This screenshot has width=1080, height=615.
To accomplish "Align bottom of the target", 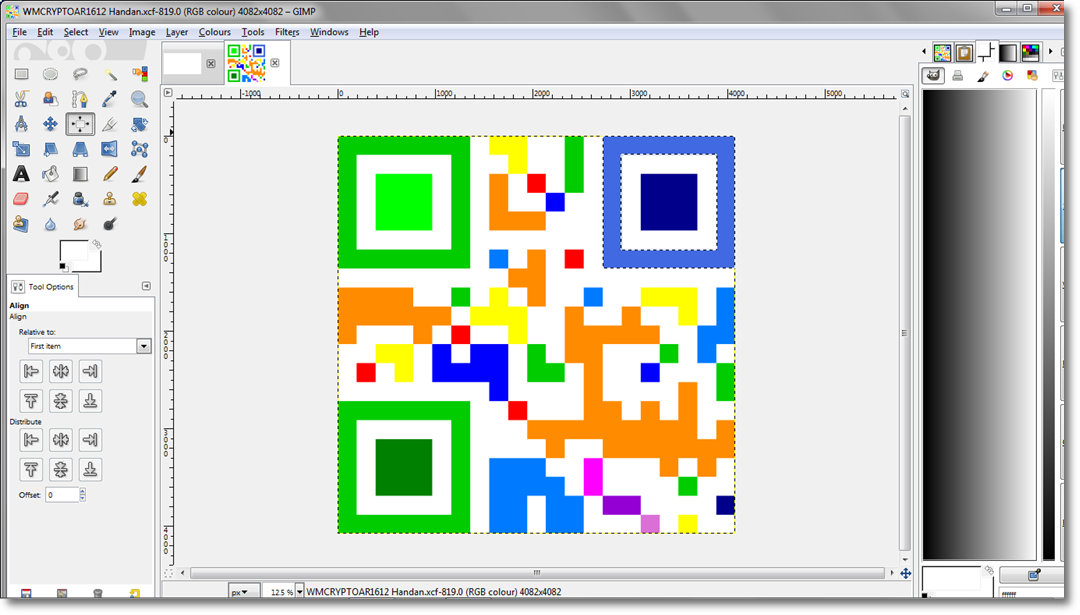I will click(90, 401).
